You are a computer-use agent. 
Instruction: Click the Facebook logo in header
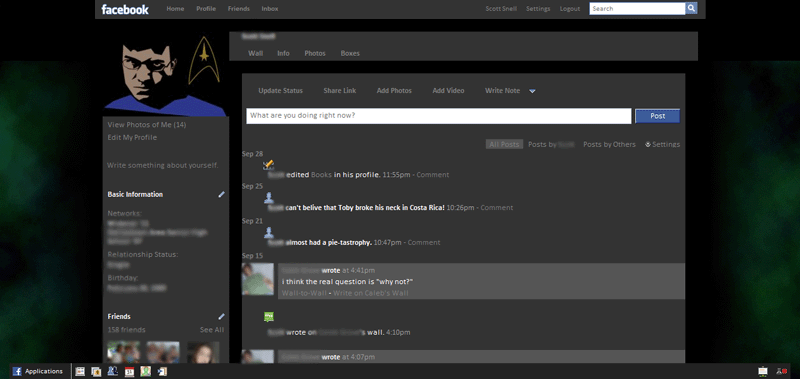(125, 9)
